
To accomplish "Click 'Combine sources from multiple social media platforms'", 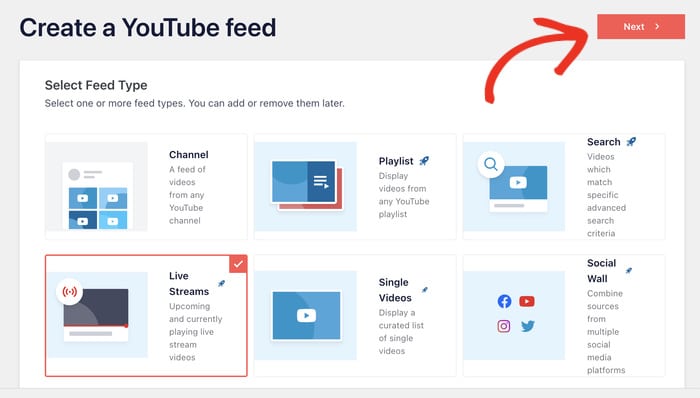I will (606, 332).
